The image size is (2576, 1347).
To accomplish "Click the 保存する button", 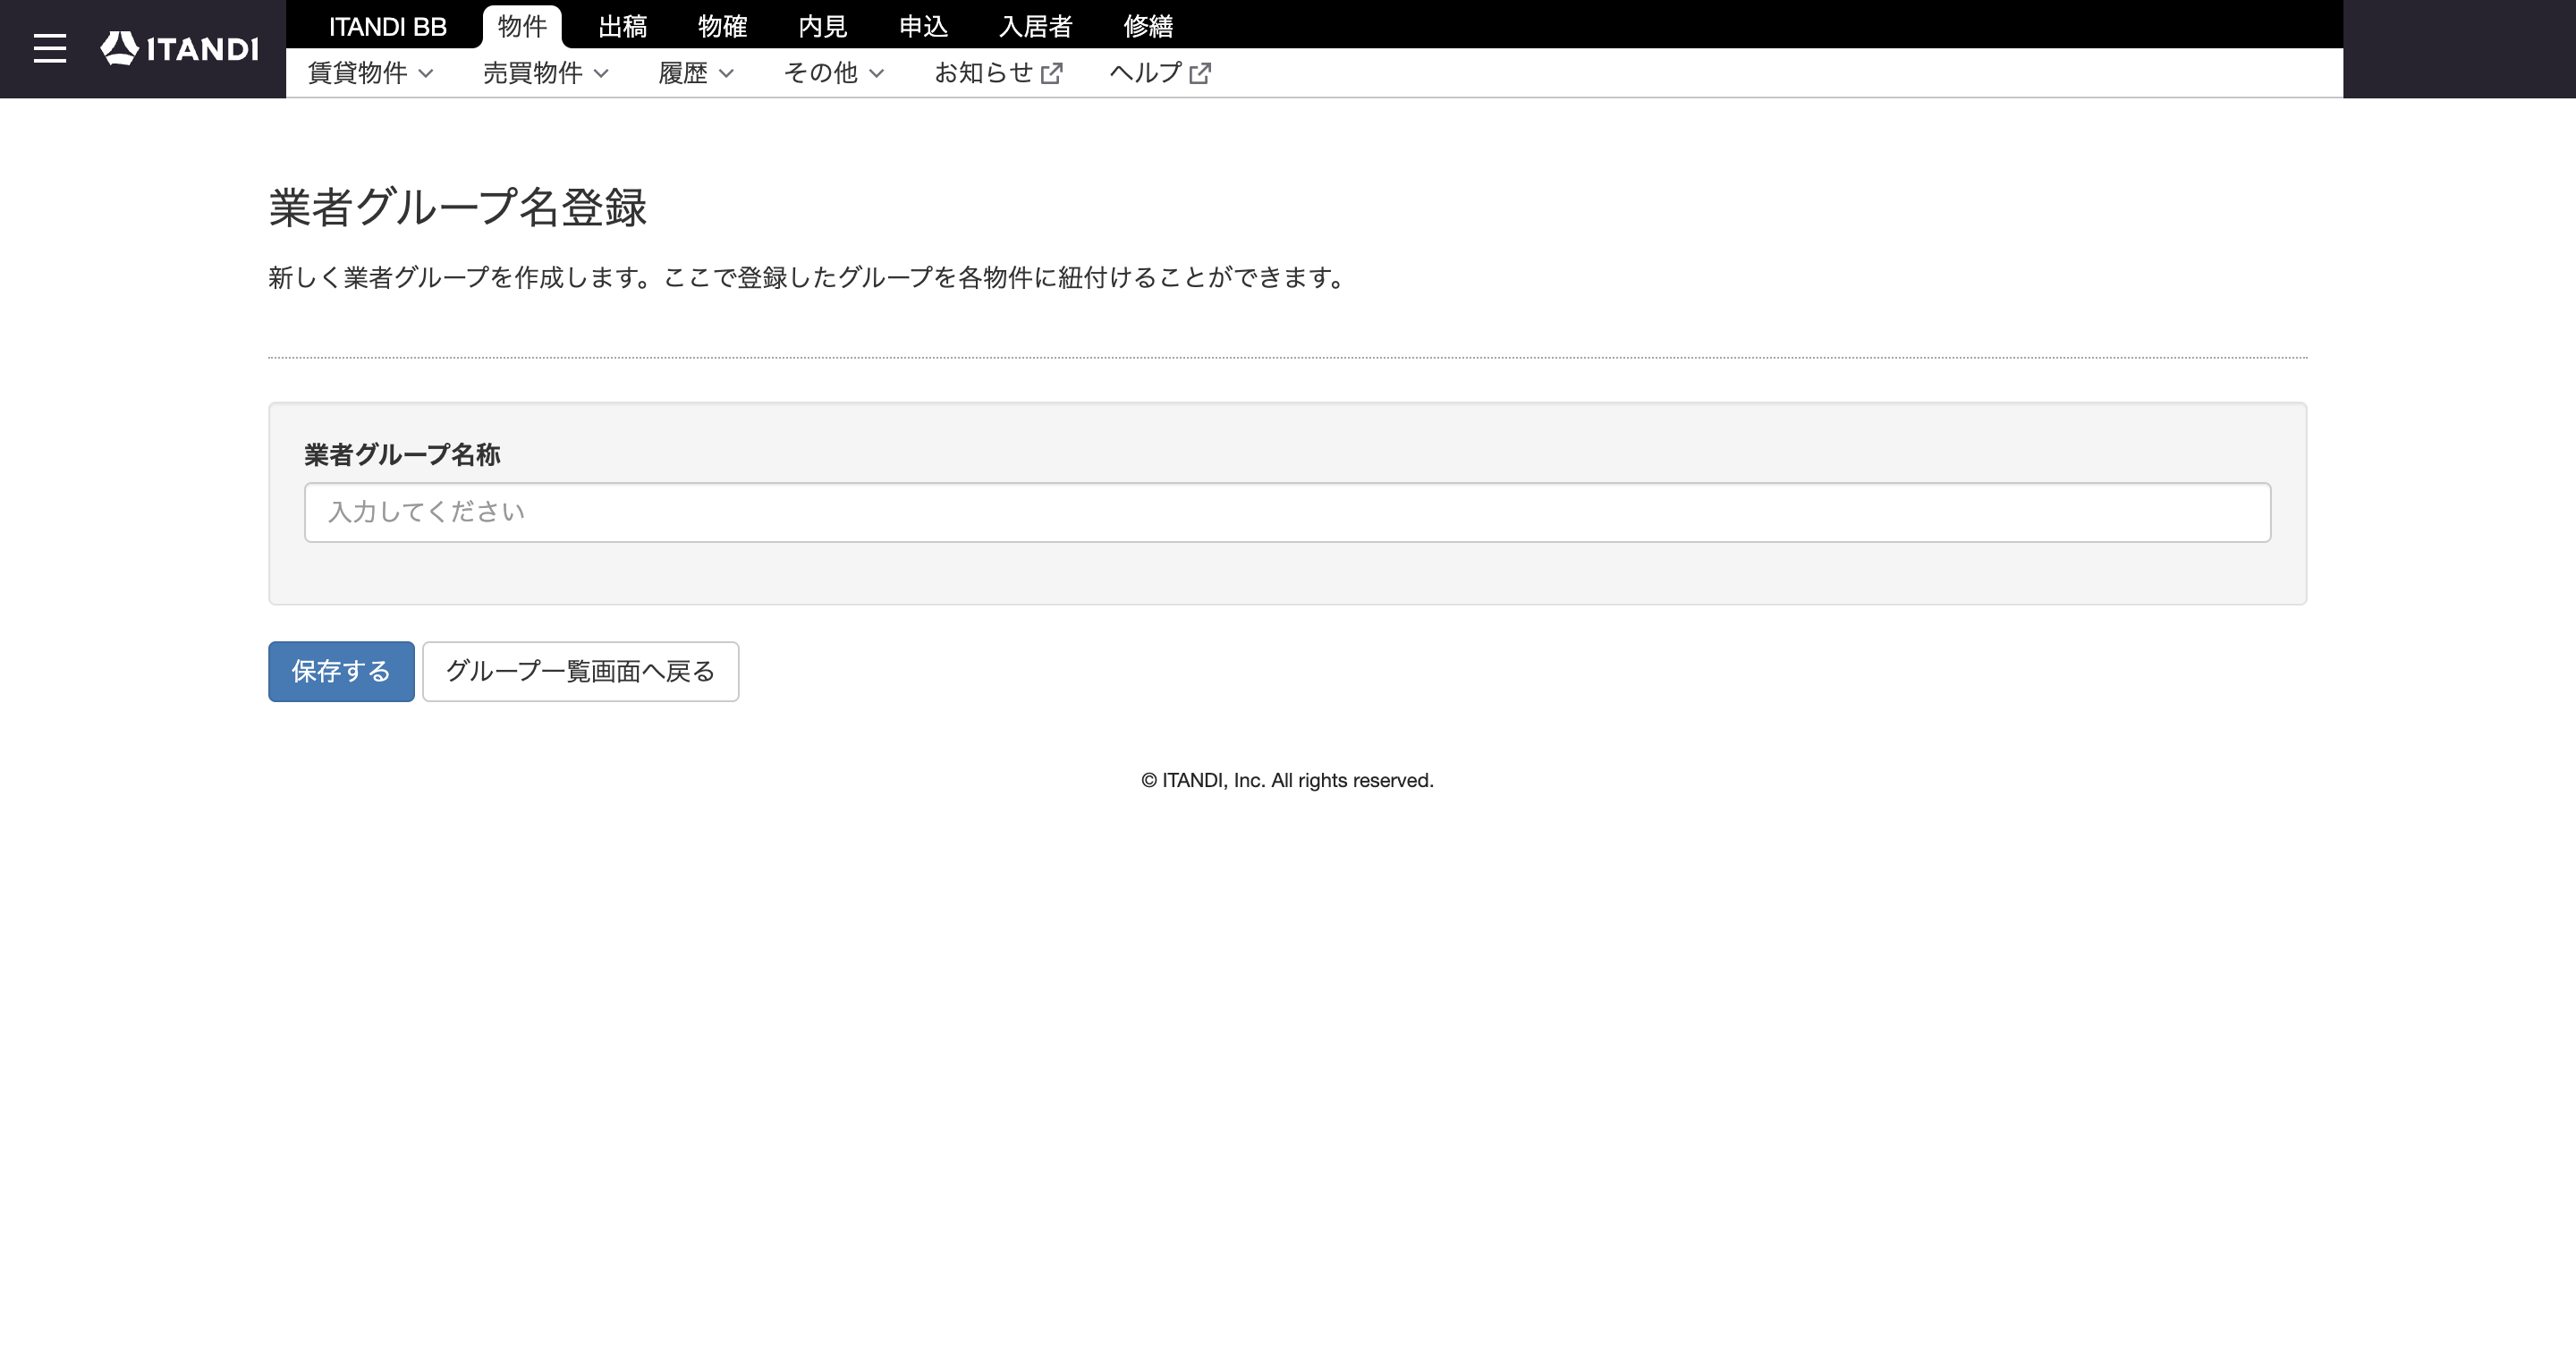I will tap(341, 671).
